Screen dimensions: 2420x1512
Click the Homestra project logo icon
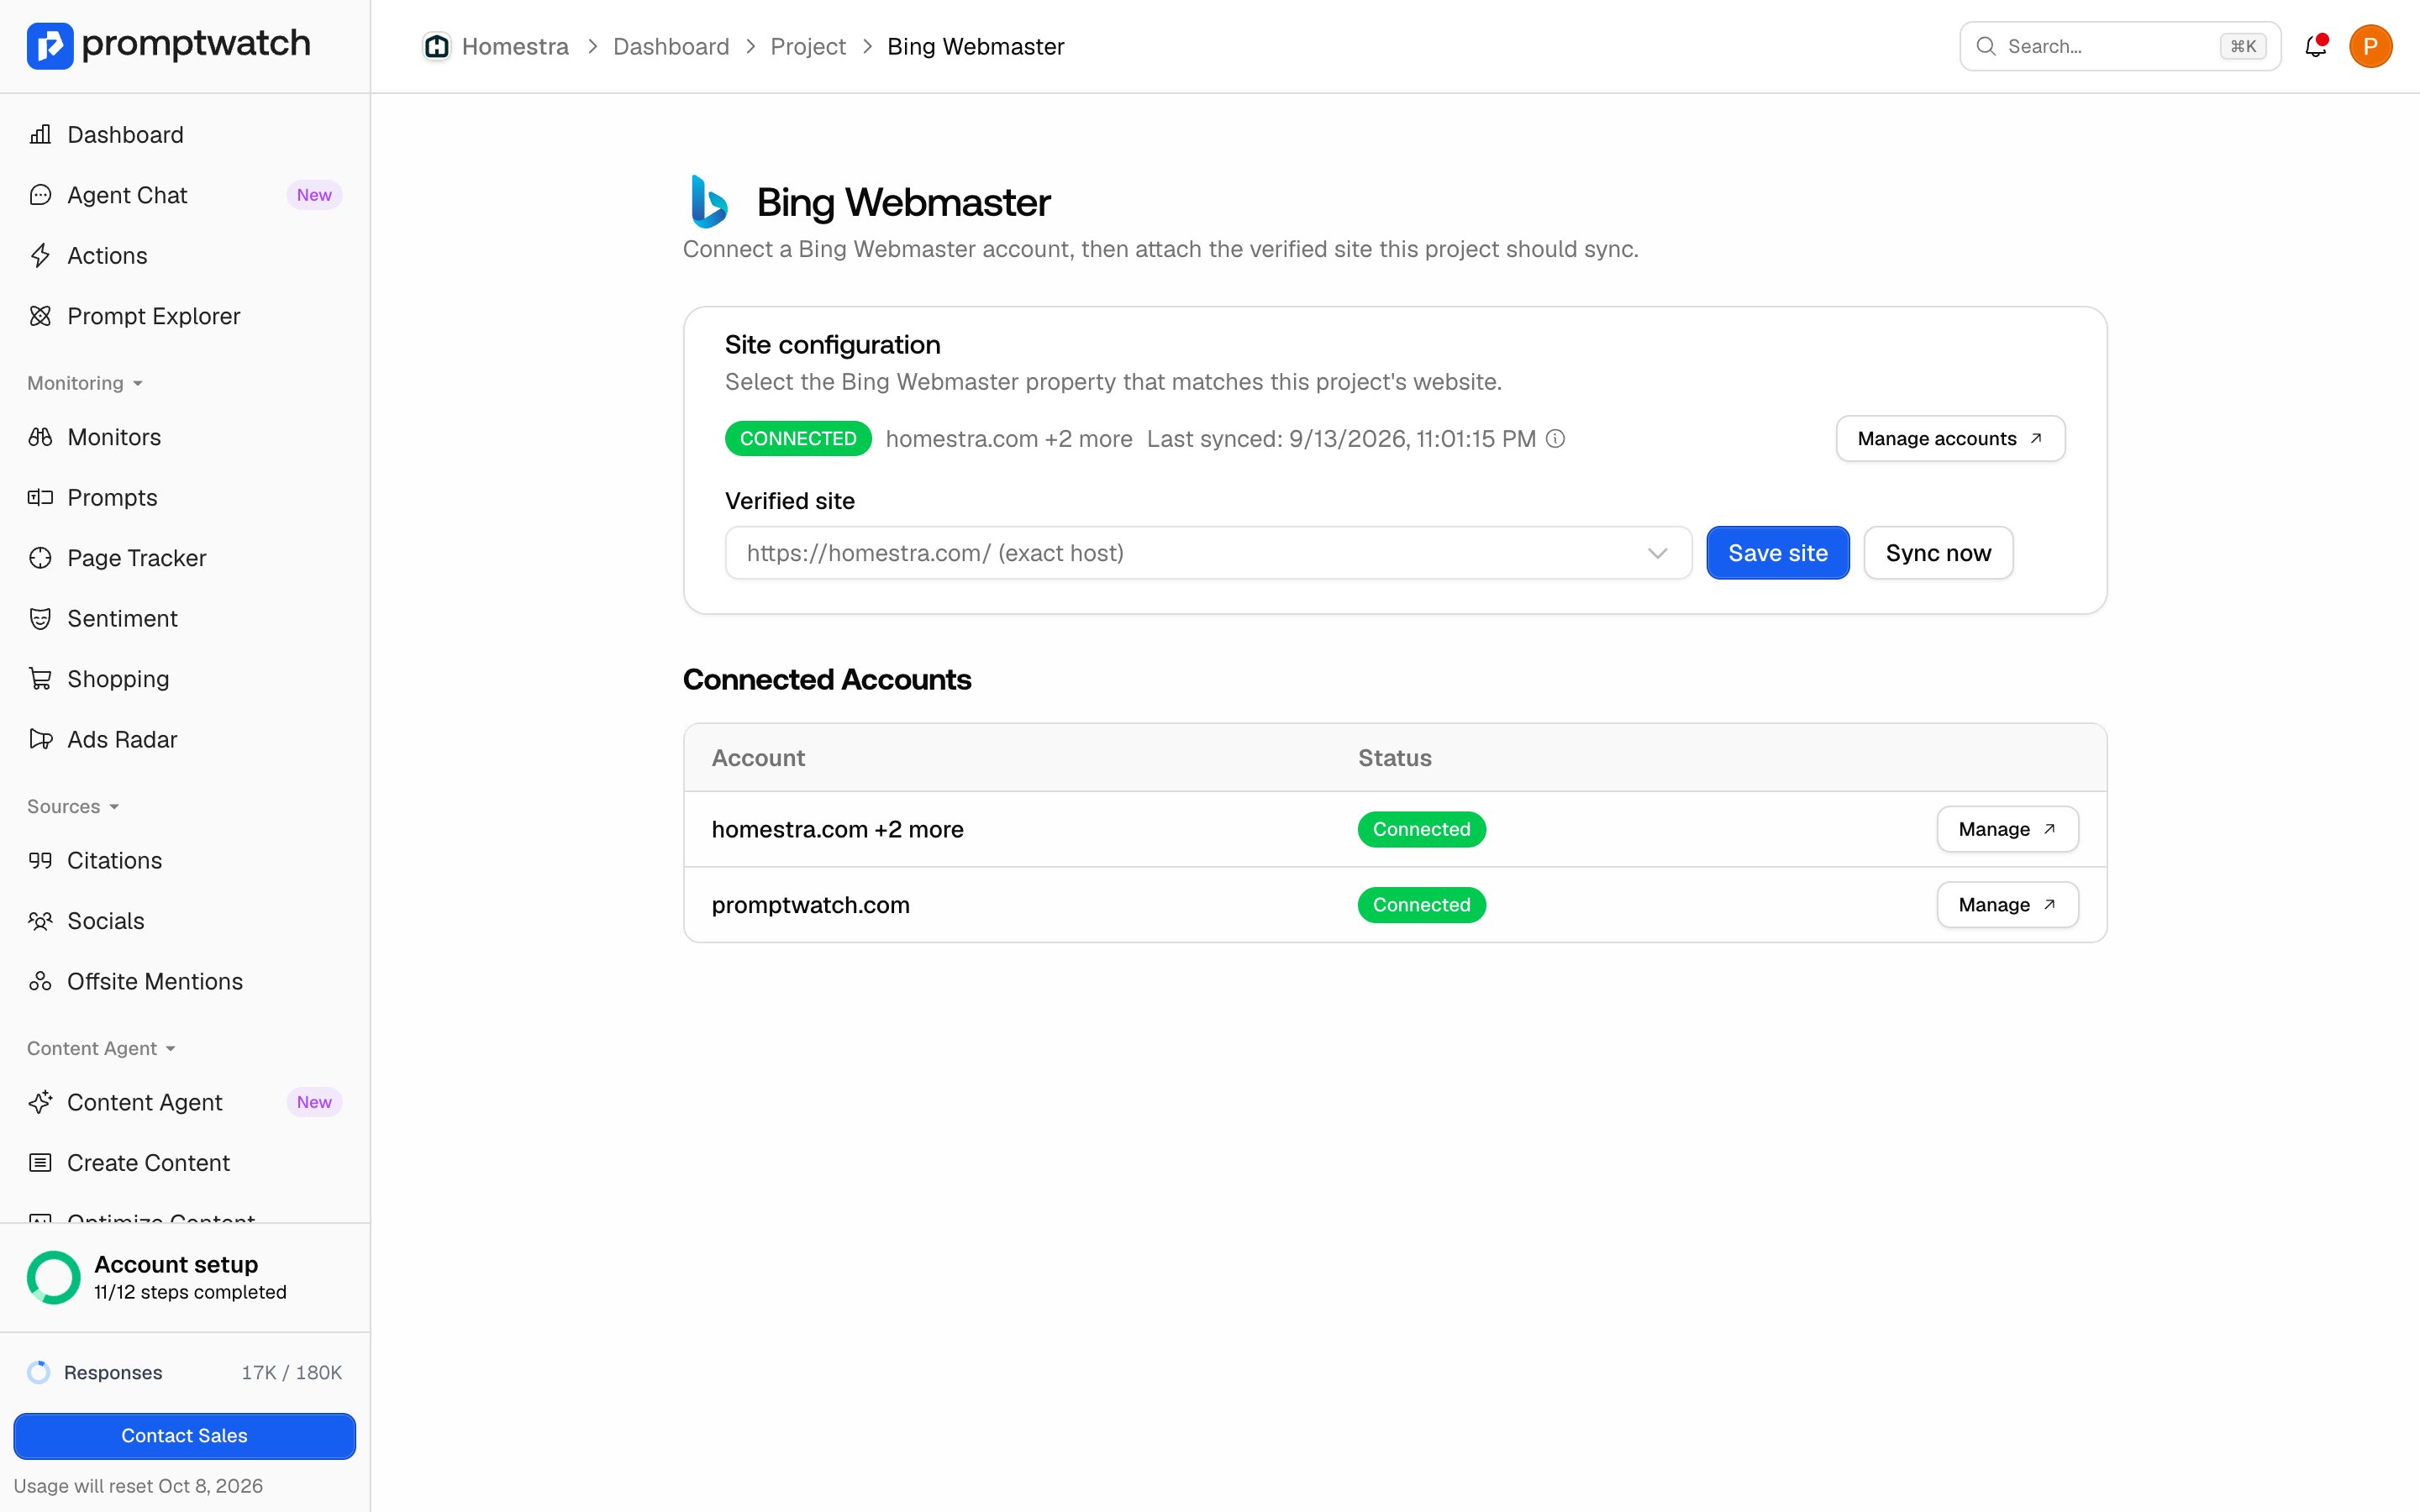(x=437, y=46)
